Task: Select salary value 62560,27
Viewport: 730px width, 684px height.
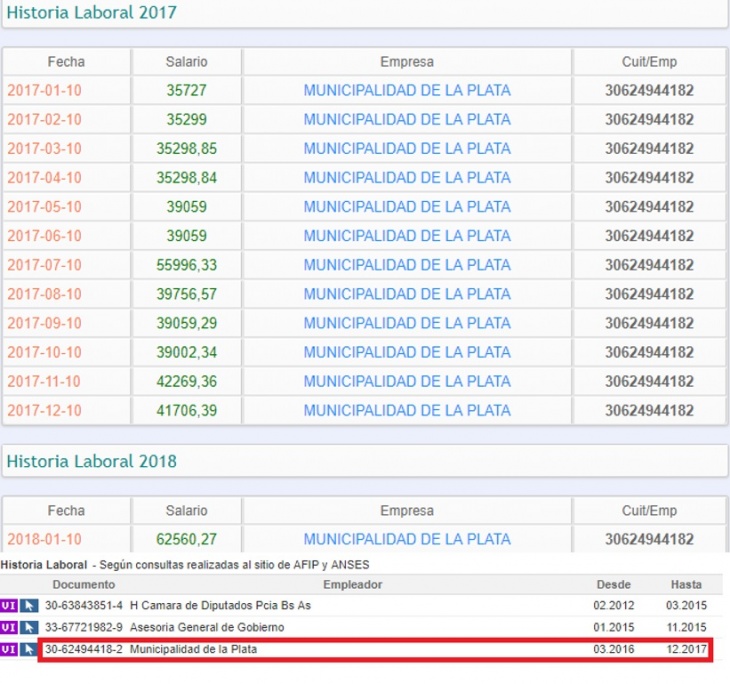Action: click(186, 539)
